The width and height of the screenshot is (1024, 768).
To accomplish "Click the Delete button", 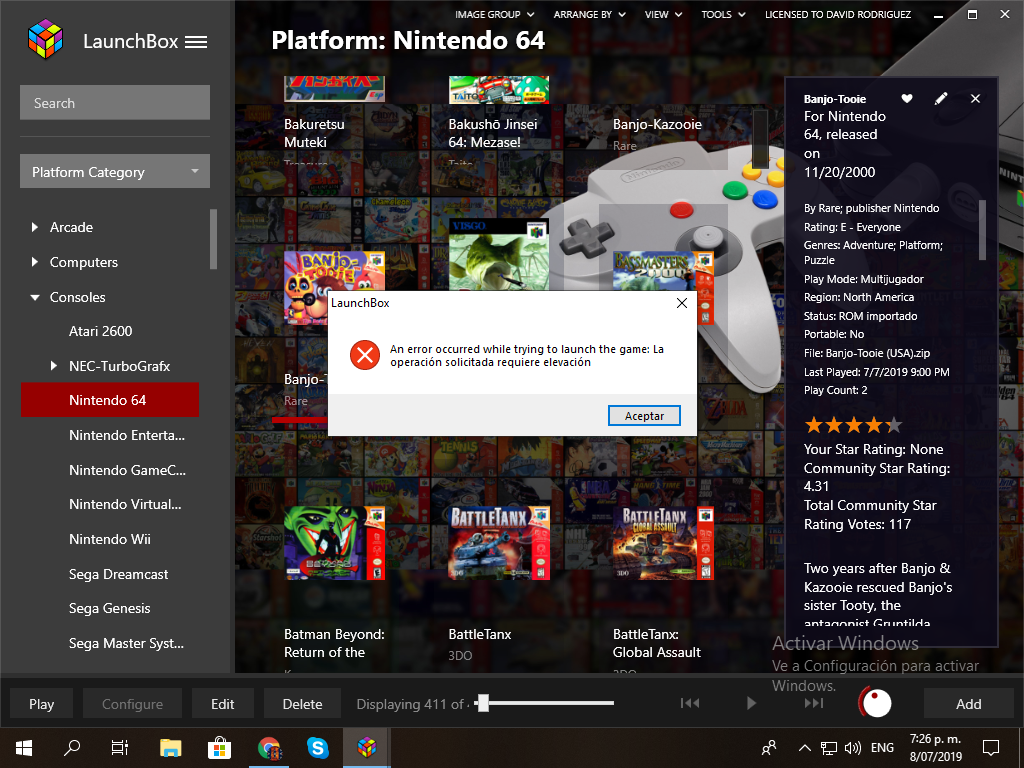I will (302, 704).
